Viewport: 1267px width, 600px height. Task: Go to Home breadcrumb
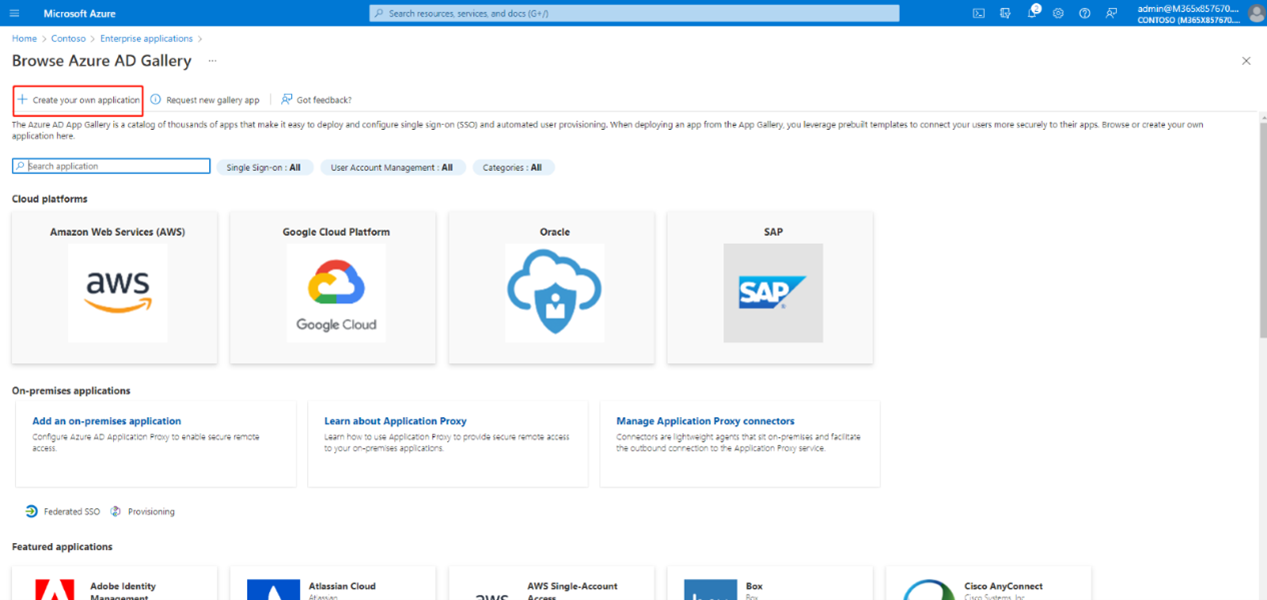[x=24, y=39]
